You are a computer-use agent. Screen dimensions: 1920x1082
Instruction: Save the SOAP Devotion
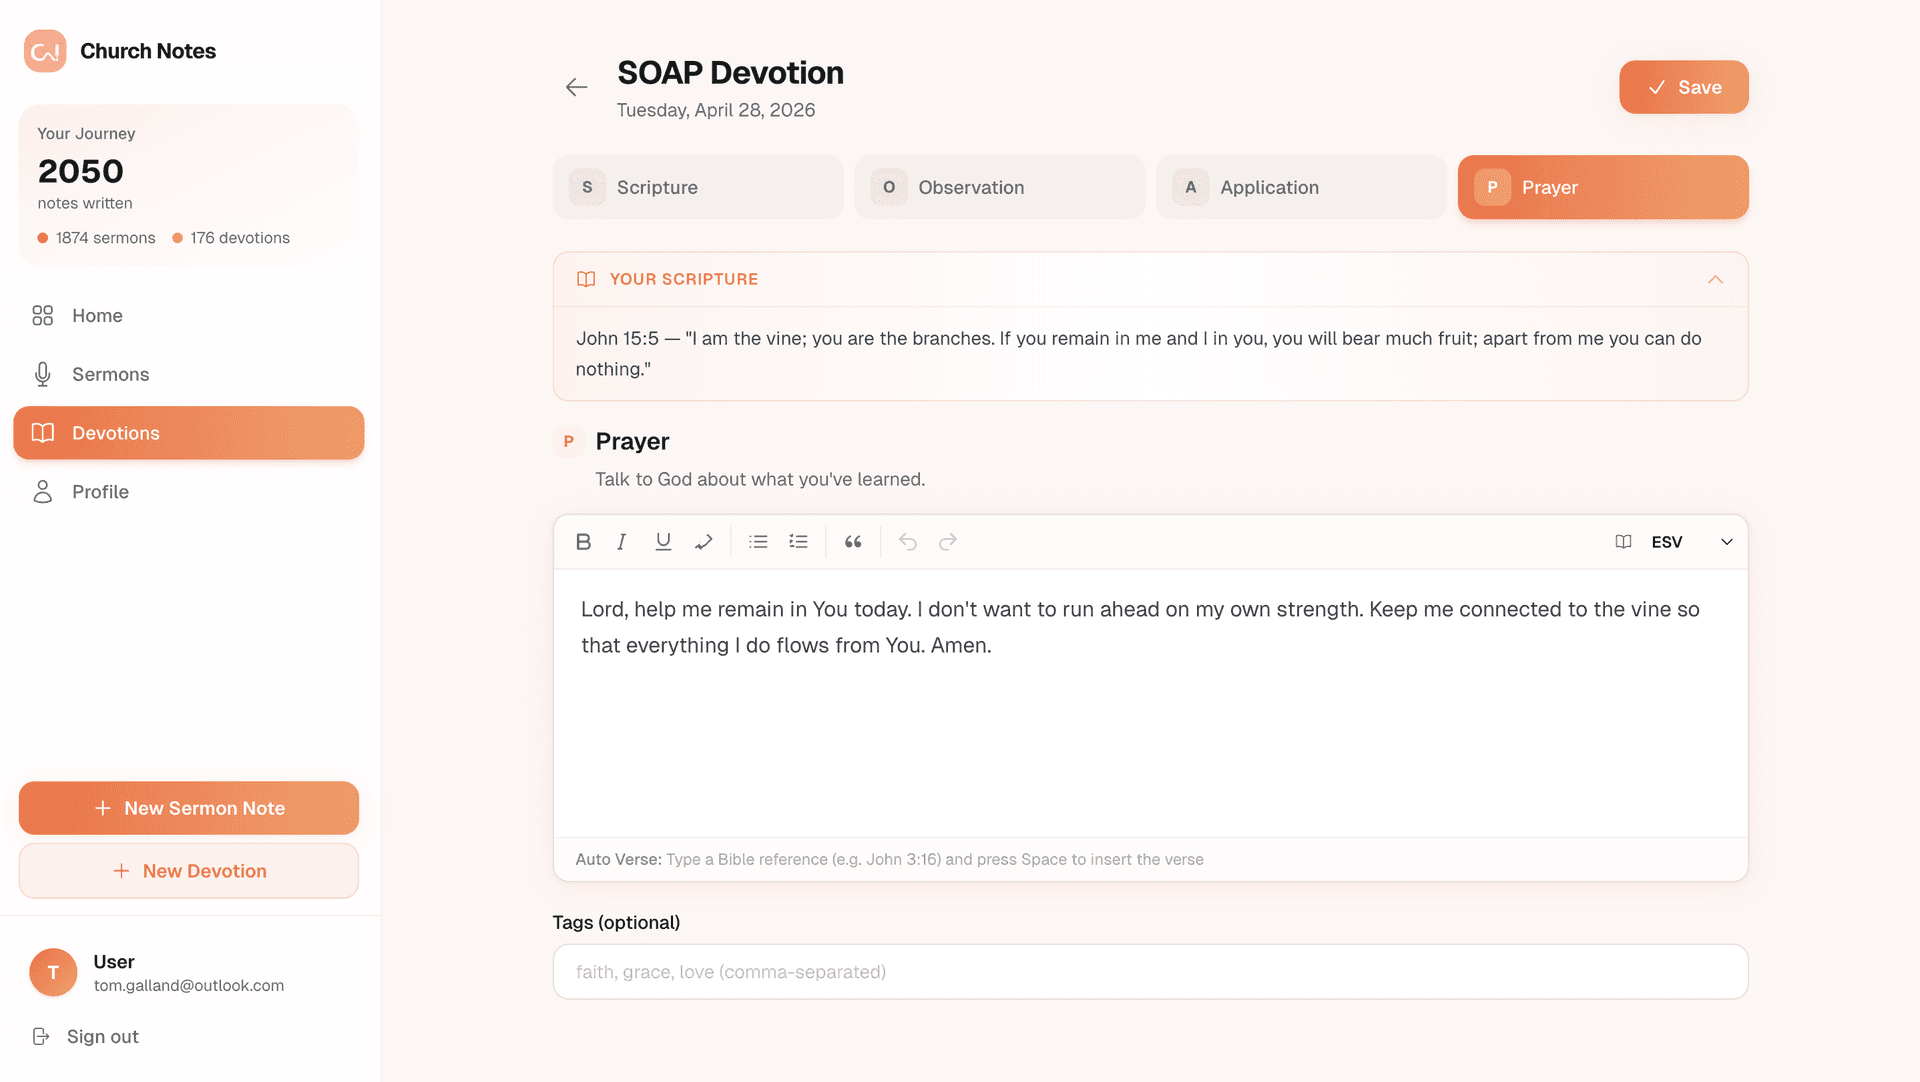(x=1684, y=87)
